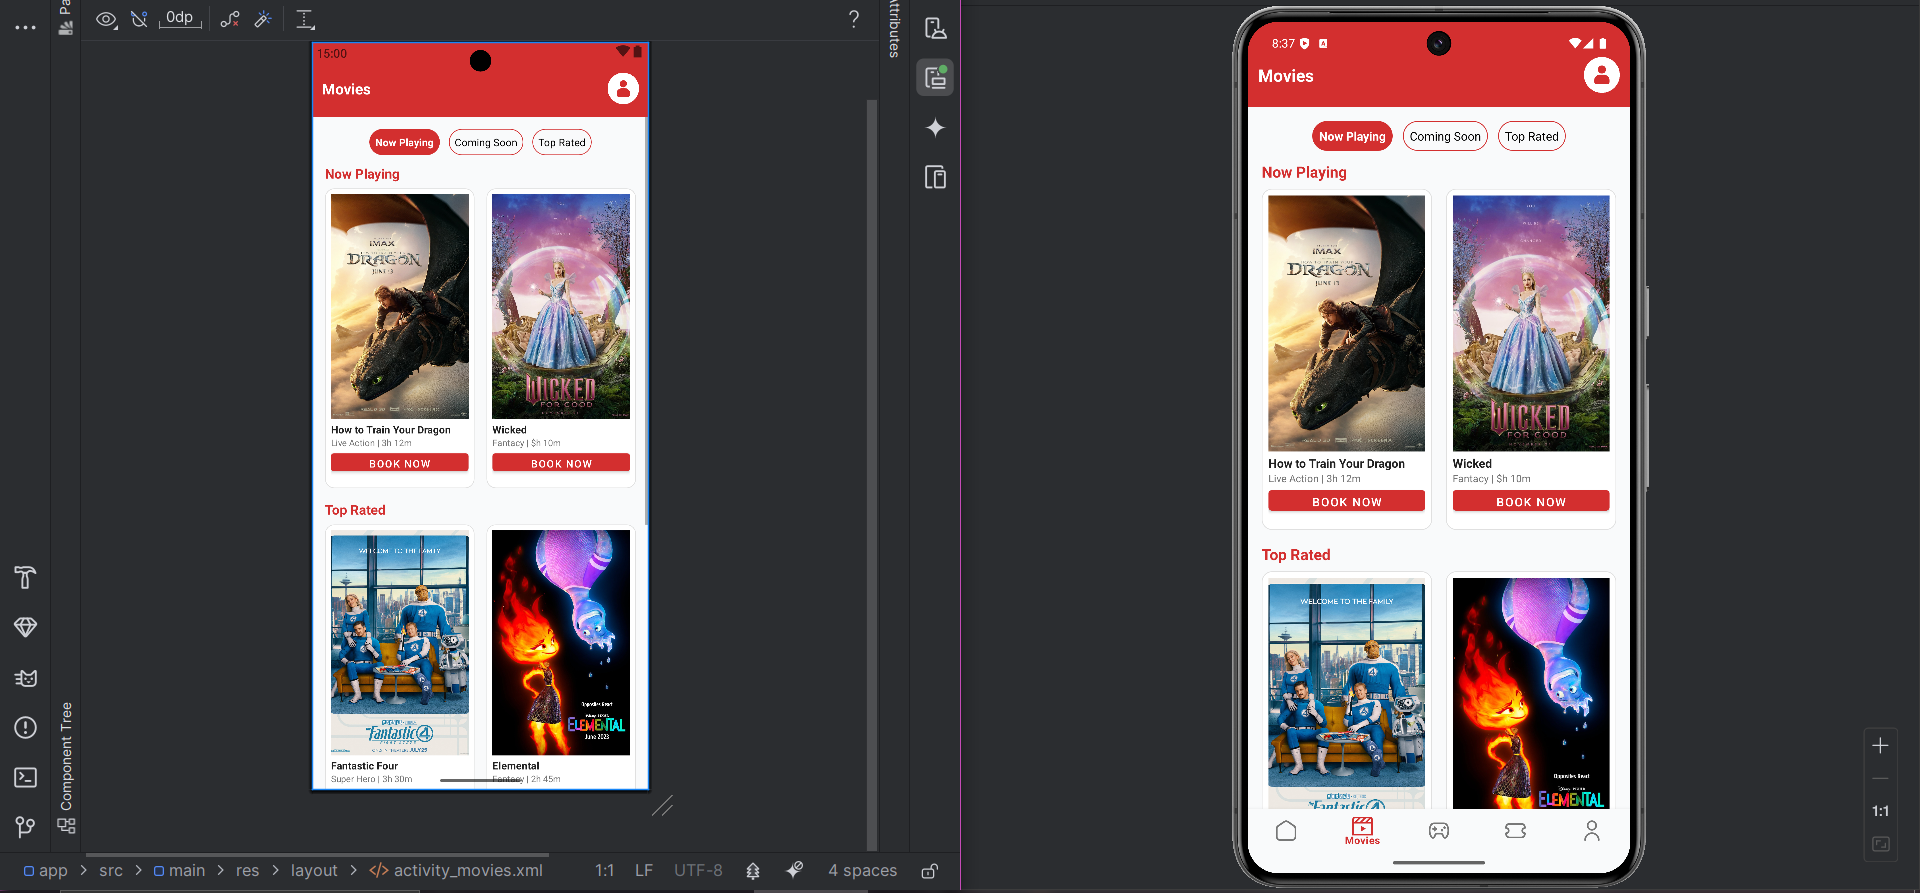Viewport: 1920px width, 893px height.
Task: Open the Attributes side panel tab
Action: click(x=894, y=29)
